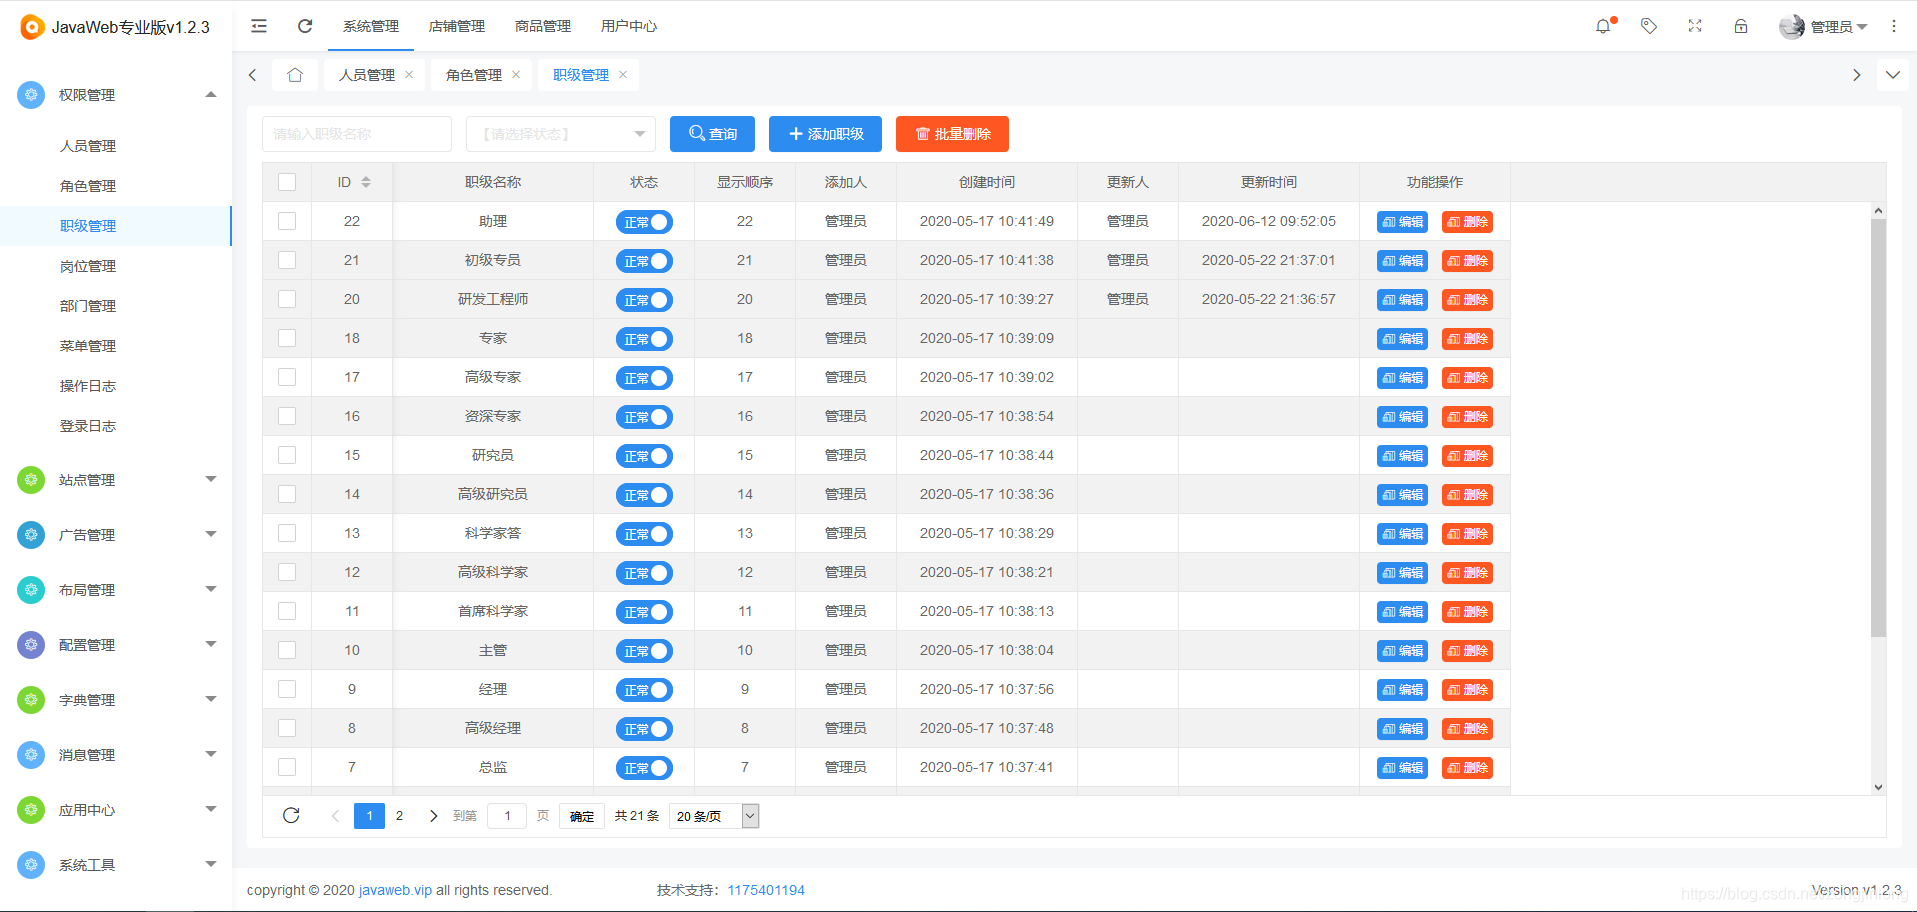This screenshot has height=912, width=1917.
Task: Open the vertical dots more menu
Action: [1894, 26]
